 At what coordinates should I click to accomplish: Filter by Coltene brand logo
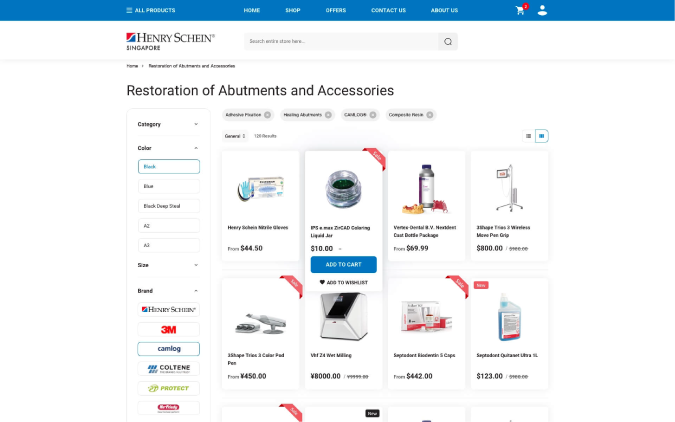coord(169,369)
